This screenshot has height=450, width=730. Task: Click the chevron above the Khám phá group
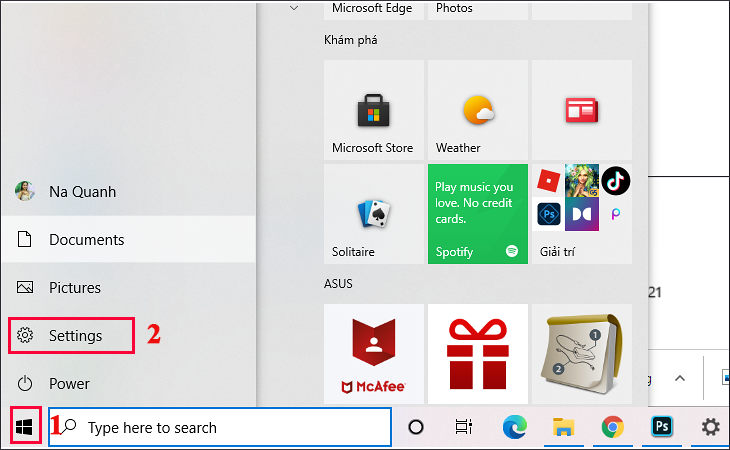294,8
